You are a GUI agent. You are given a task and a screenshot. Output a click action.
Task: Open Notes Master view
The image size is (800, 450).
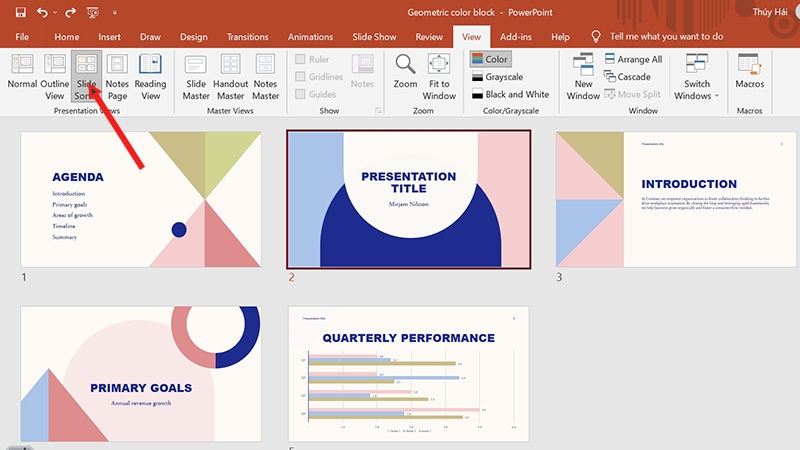[265, 76]
